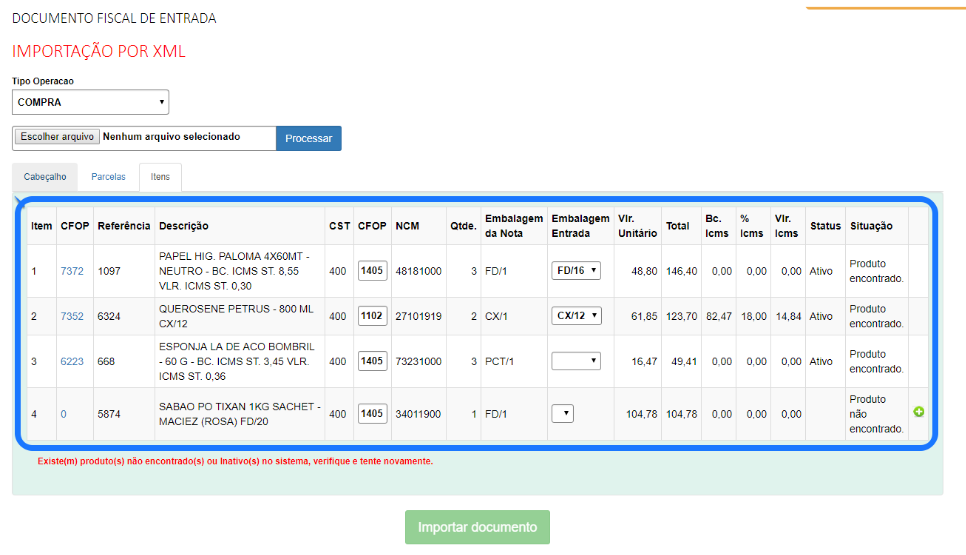
Task: Switch to the Parcelas tab
Action: pyautogui.click(x=108, y=177)
